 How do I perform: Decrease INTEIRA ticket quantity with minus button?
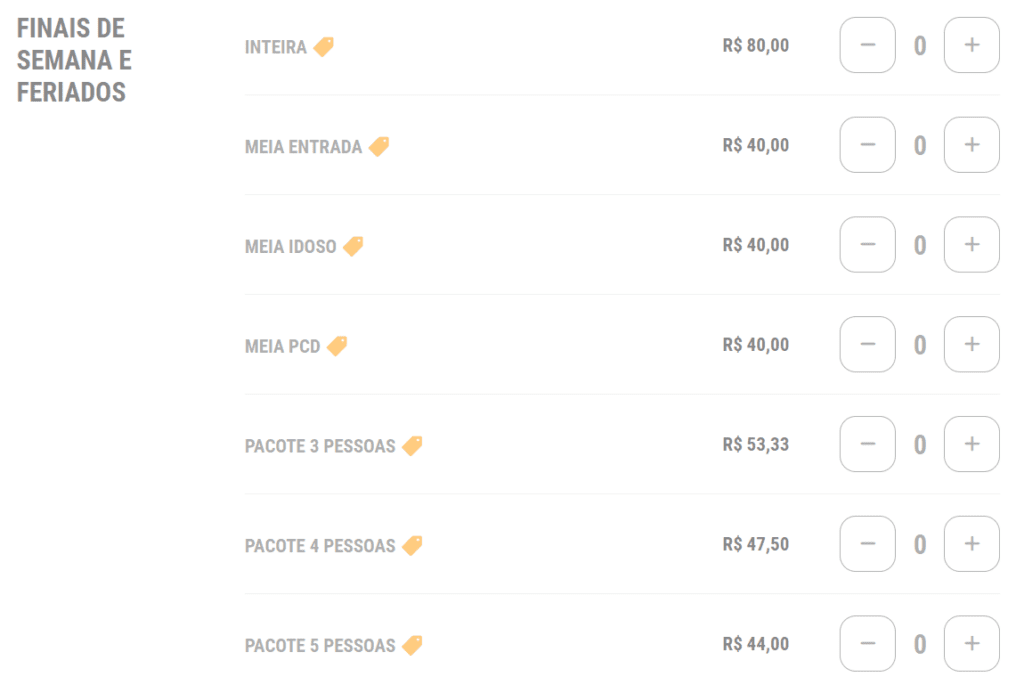[x=867, y=45]
